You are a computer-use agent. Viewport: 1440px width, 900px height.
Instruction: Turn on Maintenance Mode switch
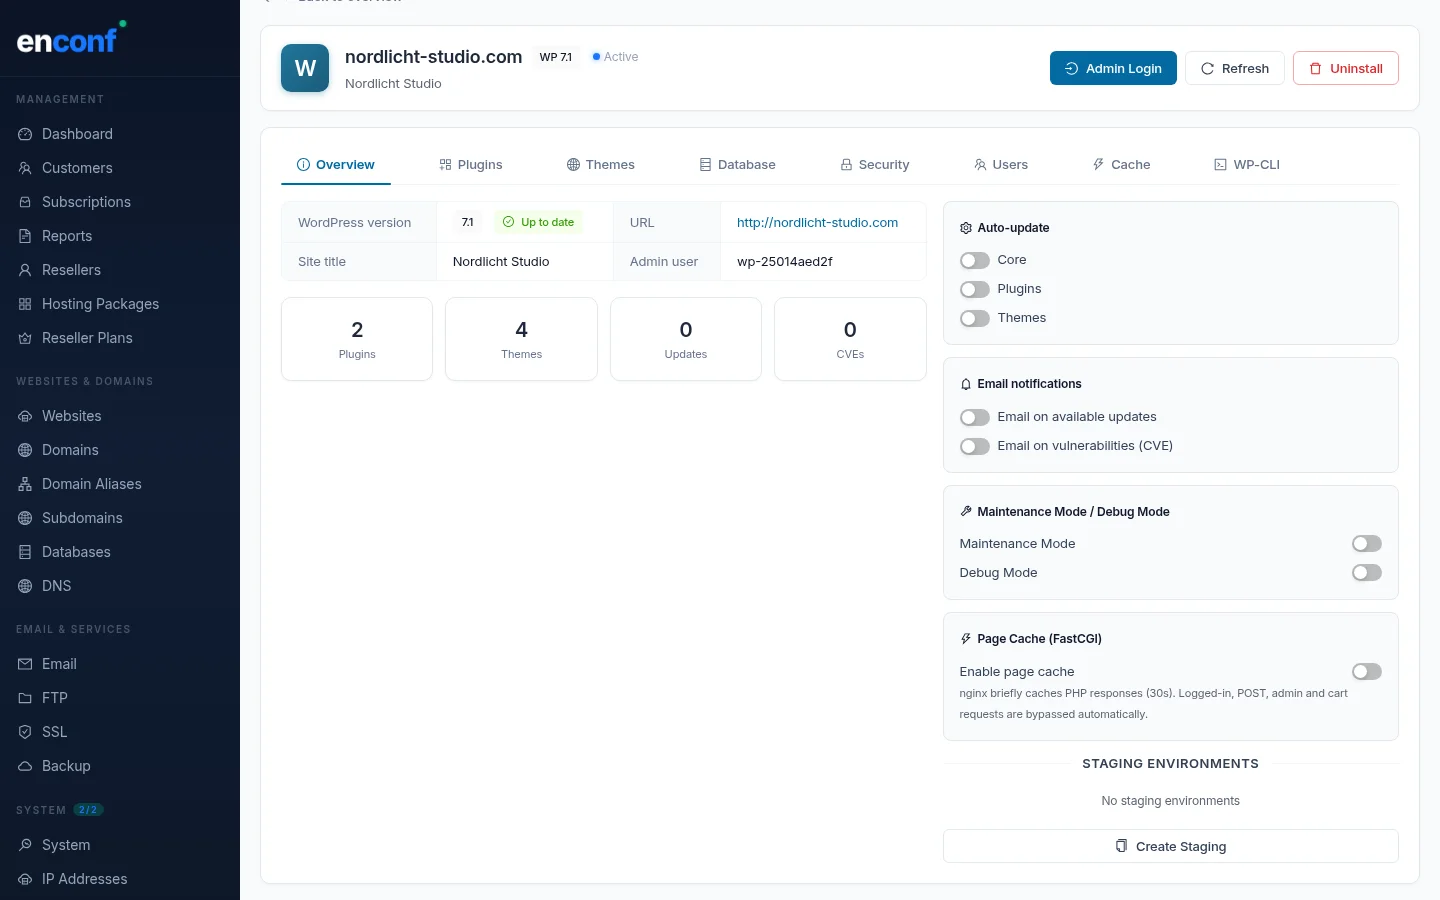click(x=1367, y=544)
